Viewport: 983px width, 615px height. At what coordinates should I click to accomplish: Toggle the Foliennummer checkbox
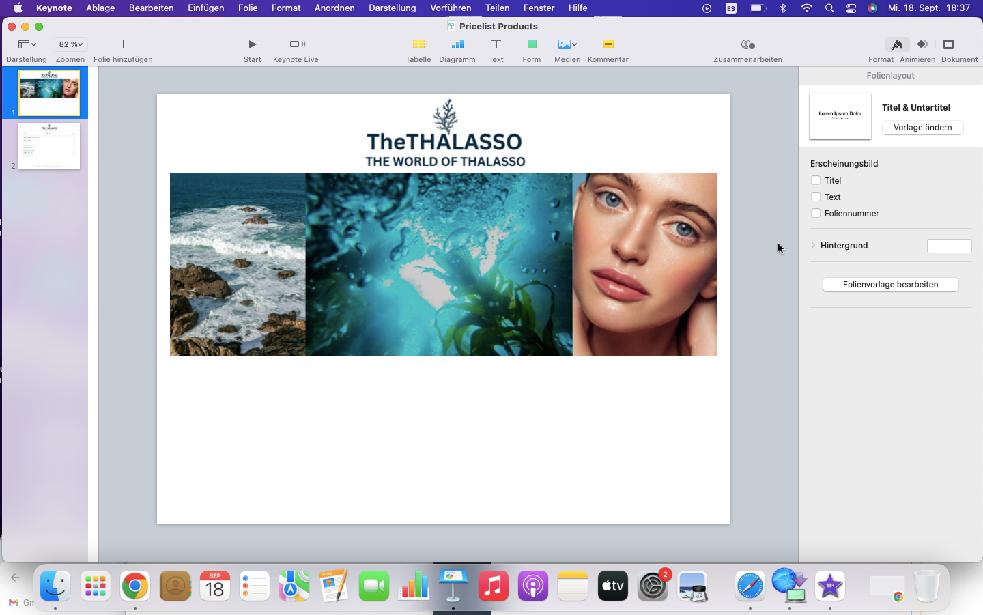point(816,213)
